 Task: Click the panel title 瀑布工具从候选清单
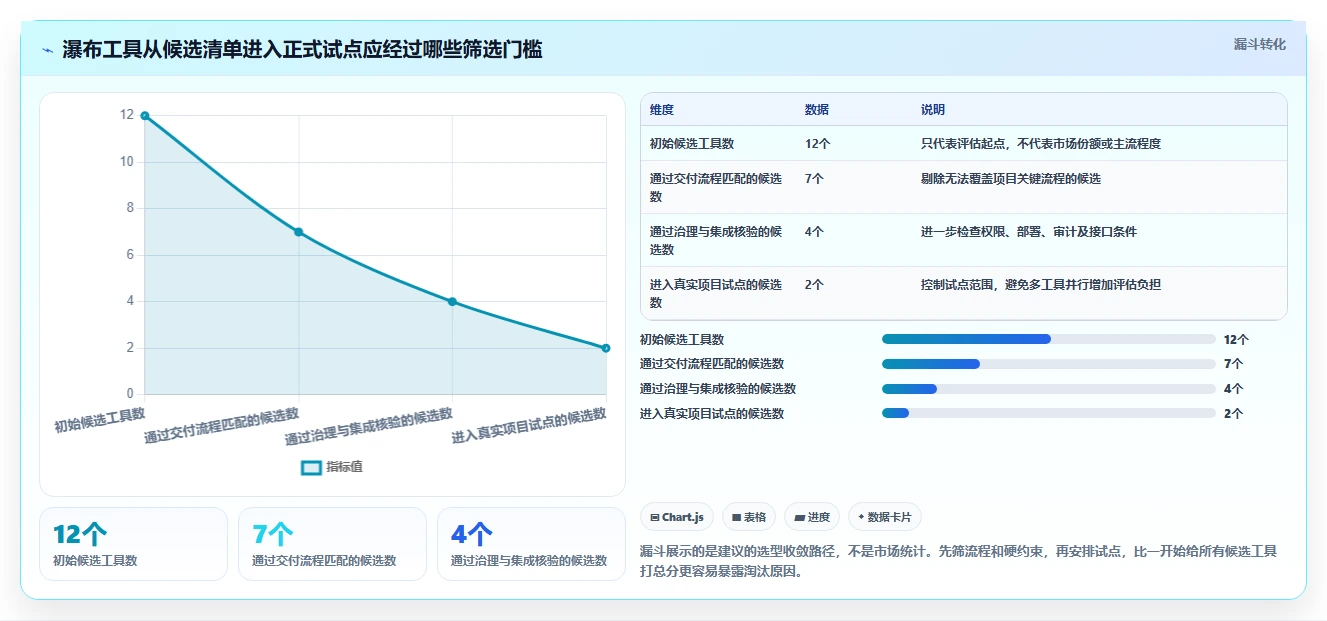(302, 50)
